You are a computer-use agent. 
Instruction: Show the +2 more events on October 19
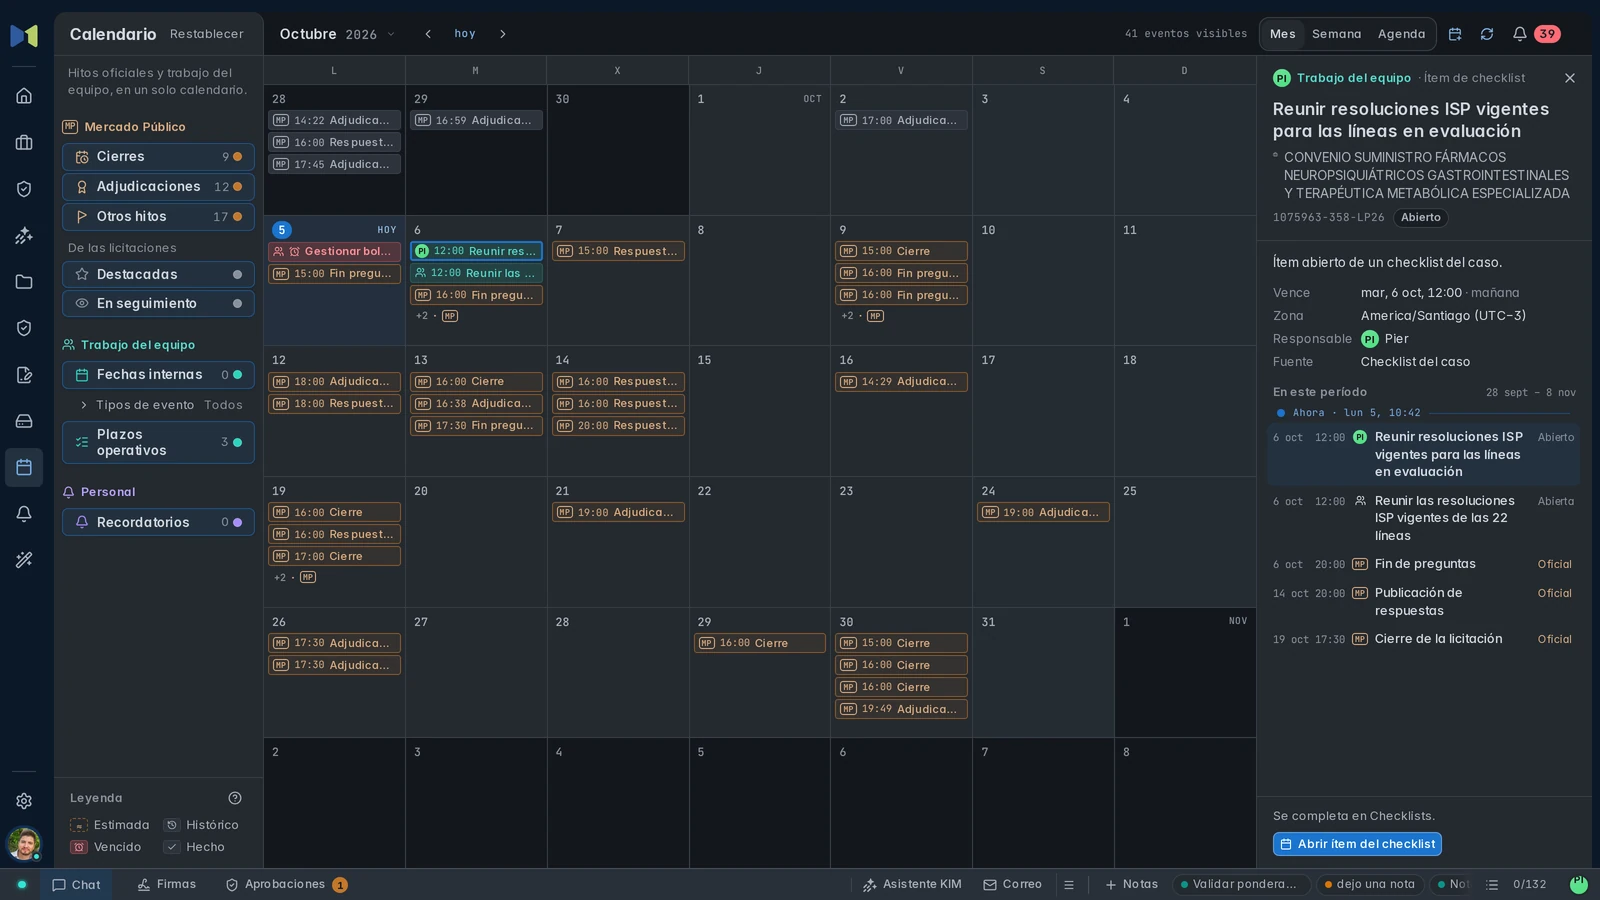pyautogui.click(x=294, y=577)
